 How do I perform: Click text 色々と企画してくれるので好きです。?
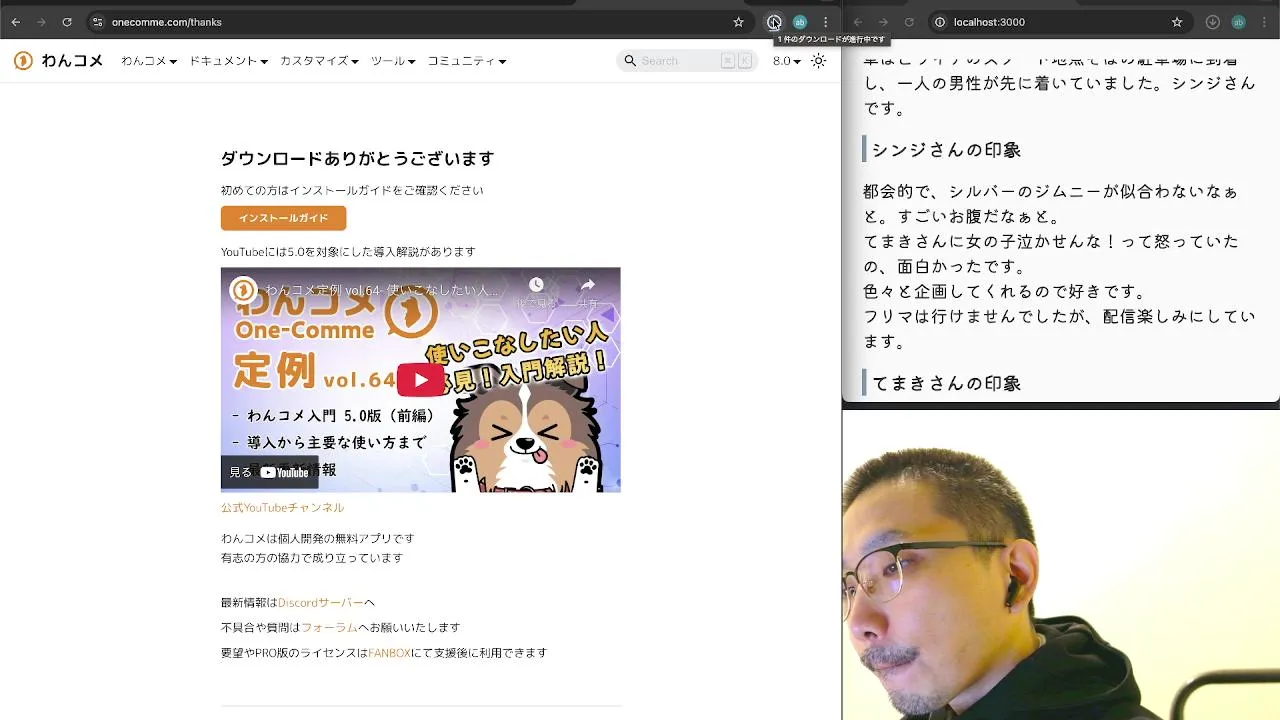pos(1006,291)
